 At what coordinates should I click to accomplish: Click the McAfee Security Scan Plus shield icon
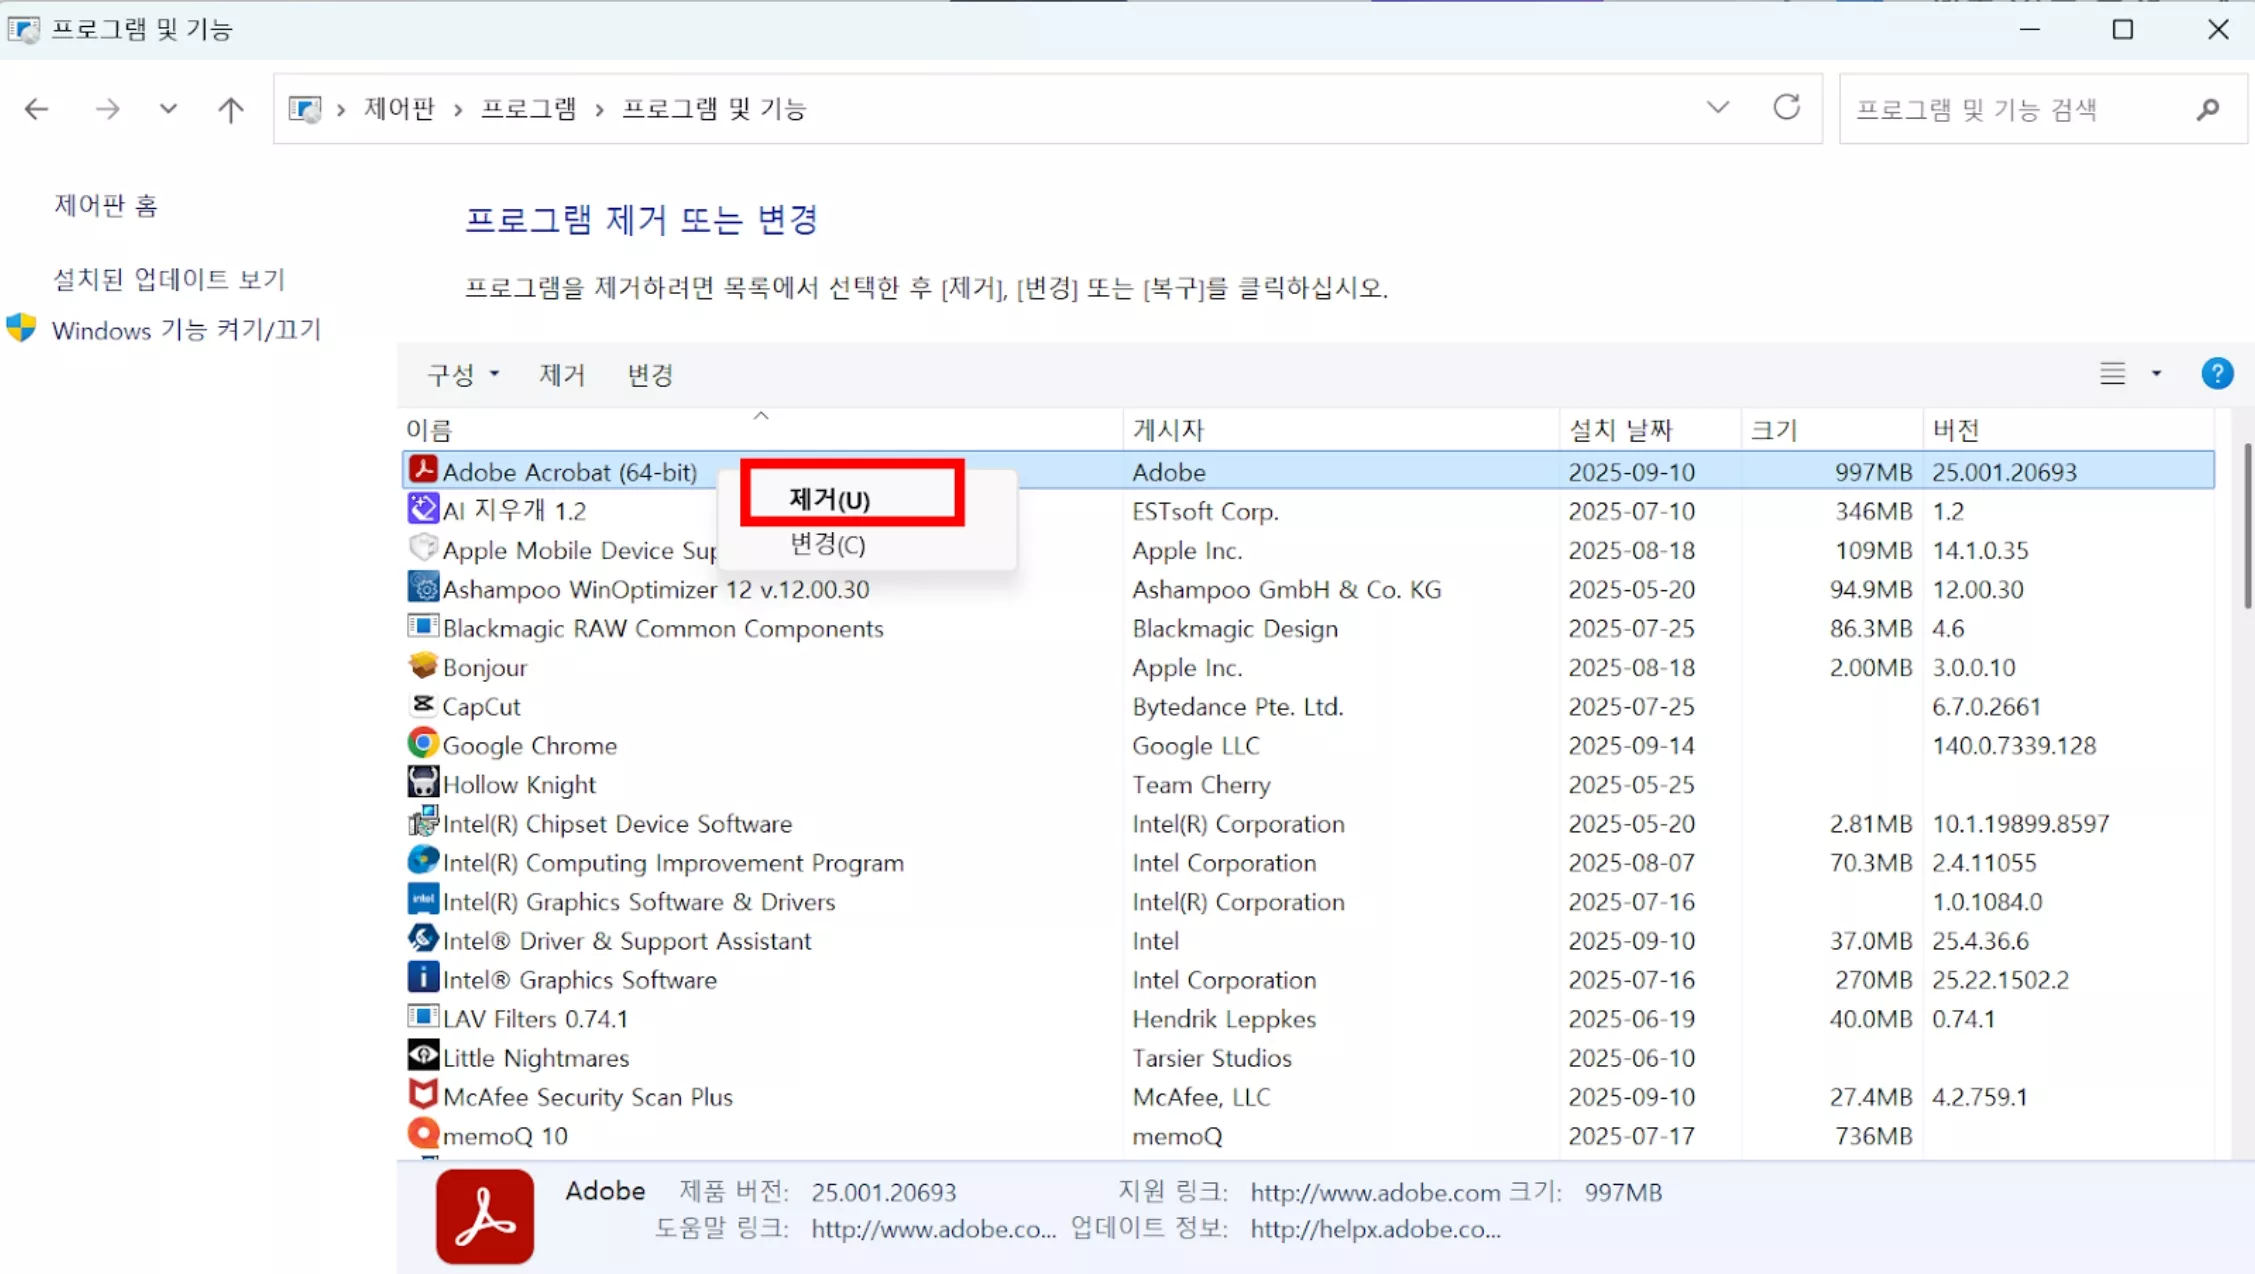coord(423,1095)
